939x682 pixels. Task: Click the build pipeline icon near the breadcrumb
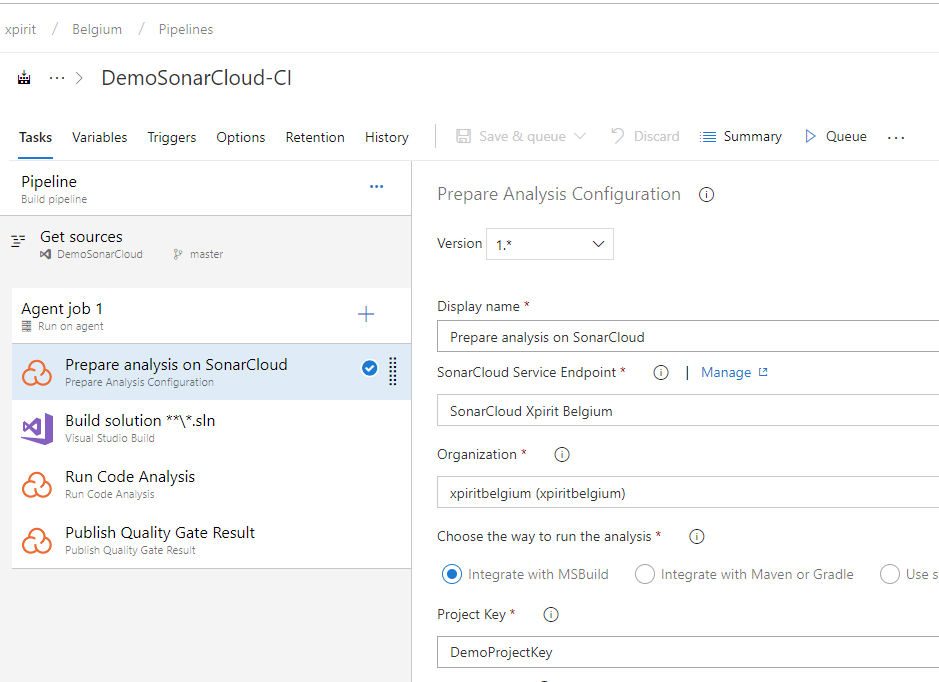pyautogui.click(x=23, y=77)
